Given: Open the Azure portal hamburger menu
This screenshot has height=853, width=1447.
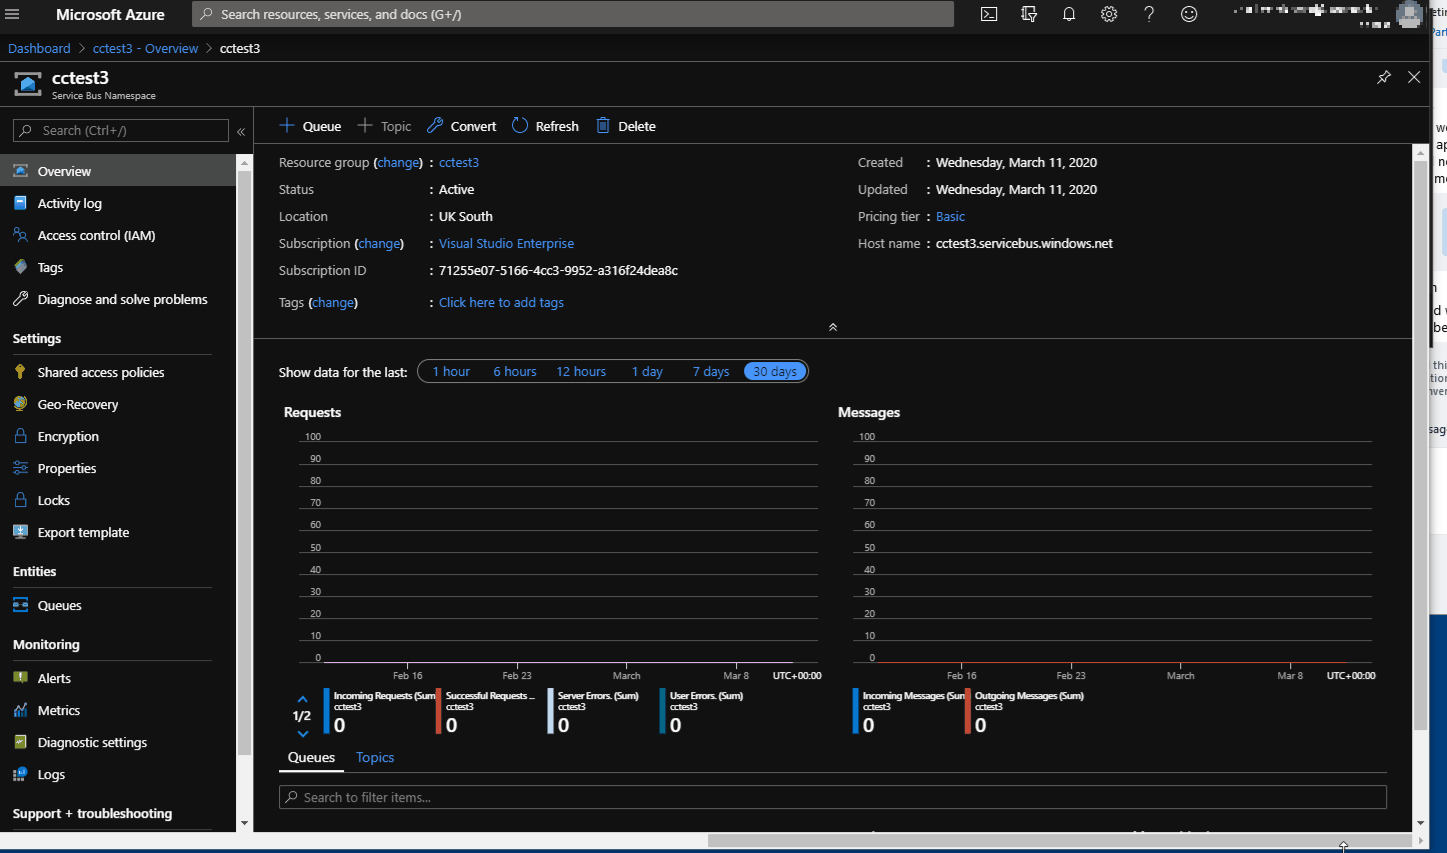Looking at the screenshot, I should [12, 14].
